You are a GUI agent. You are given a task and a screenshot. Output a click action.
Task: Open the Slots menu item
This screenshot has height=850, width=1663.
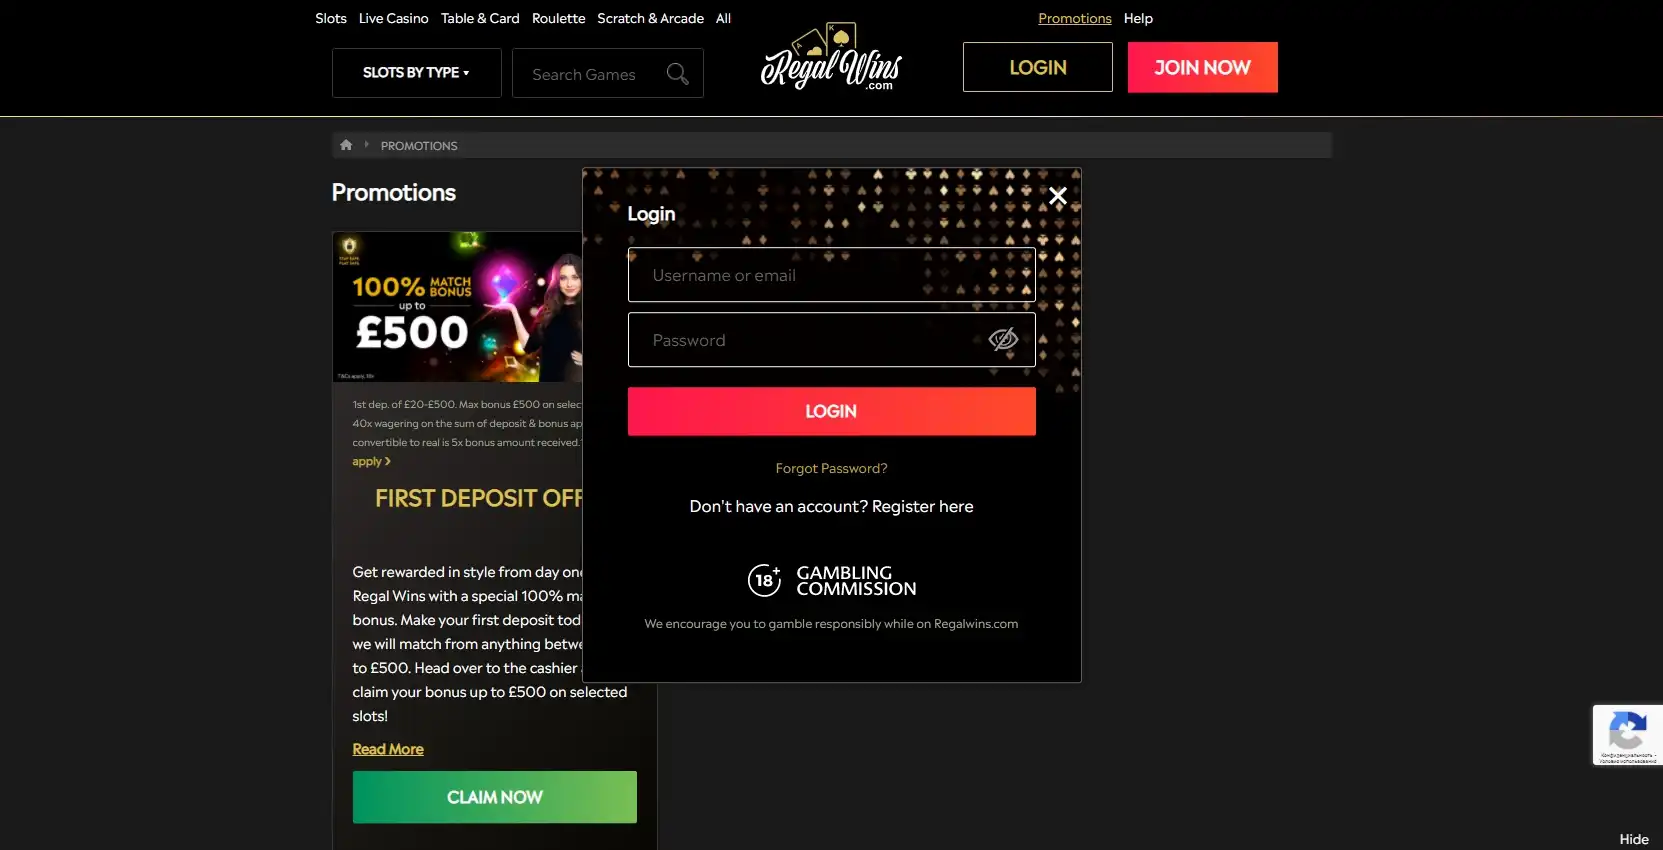(331, 18)
